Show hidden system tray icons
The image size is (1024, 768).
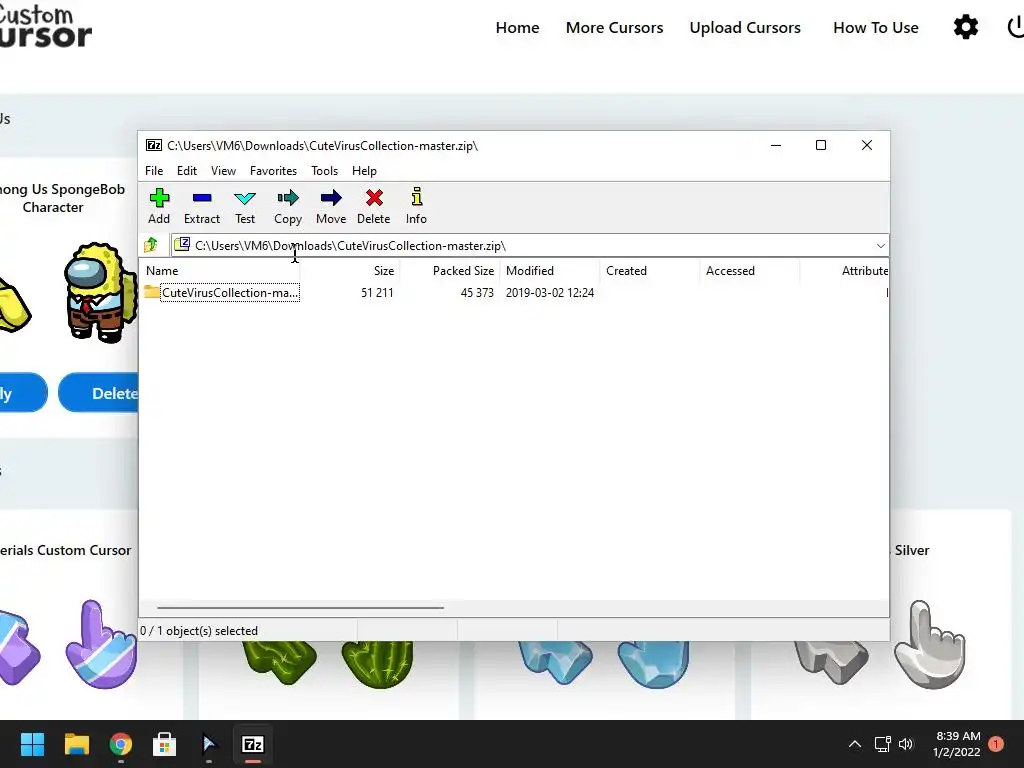pos(854,744)
